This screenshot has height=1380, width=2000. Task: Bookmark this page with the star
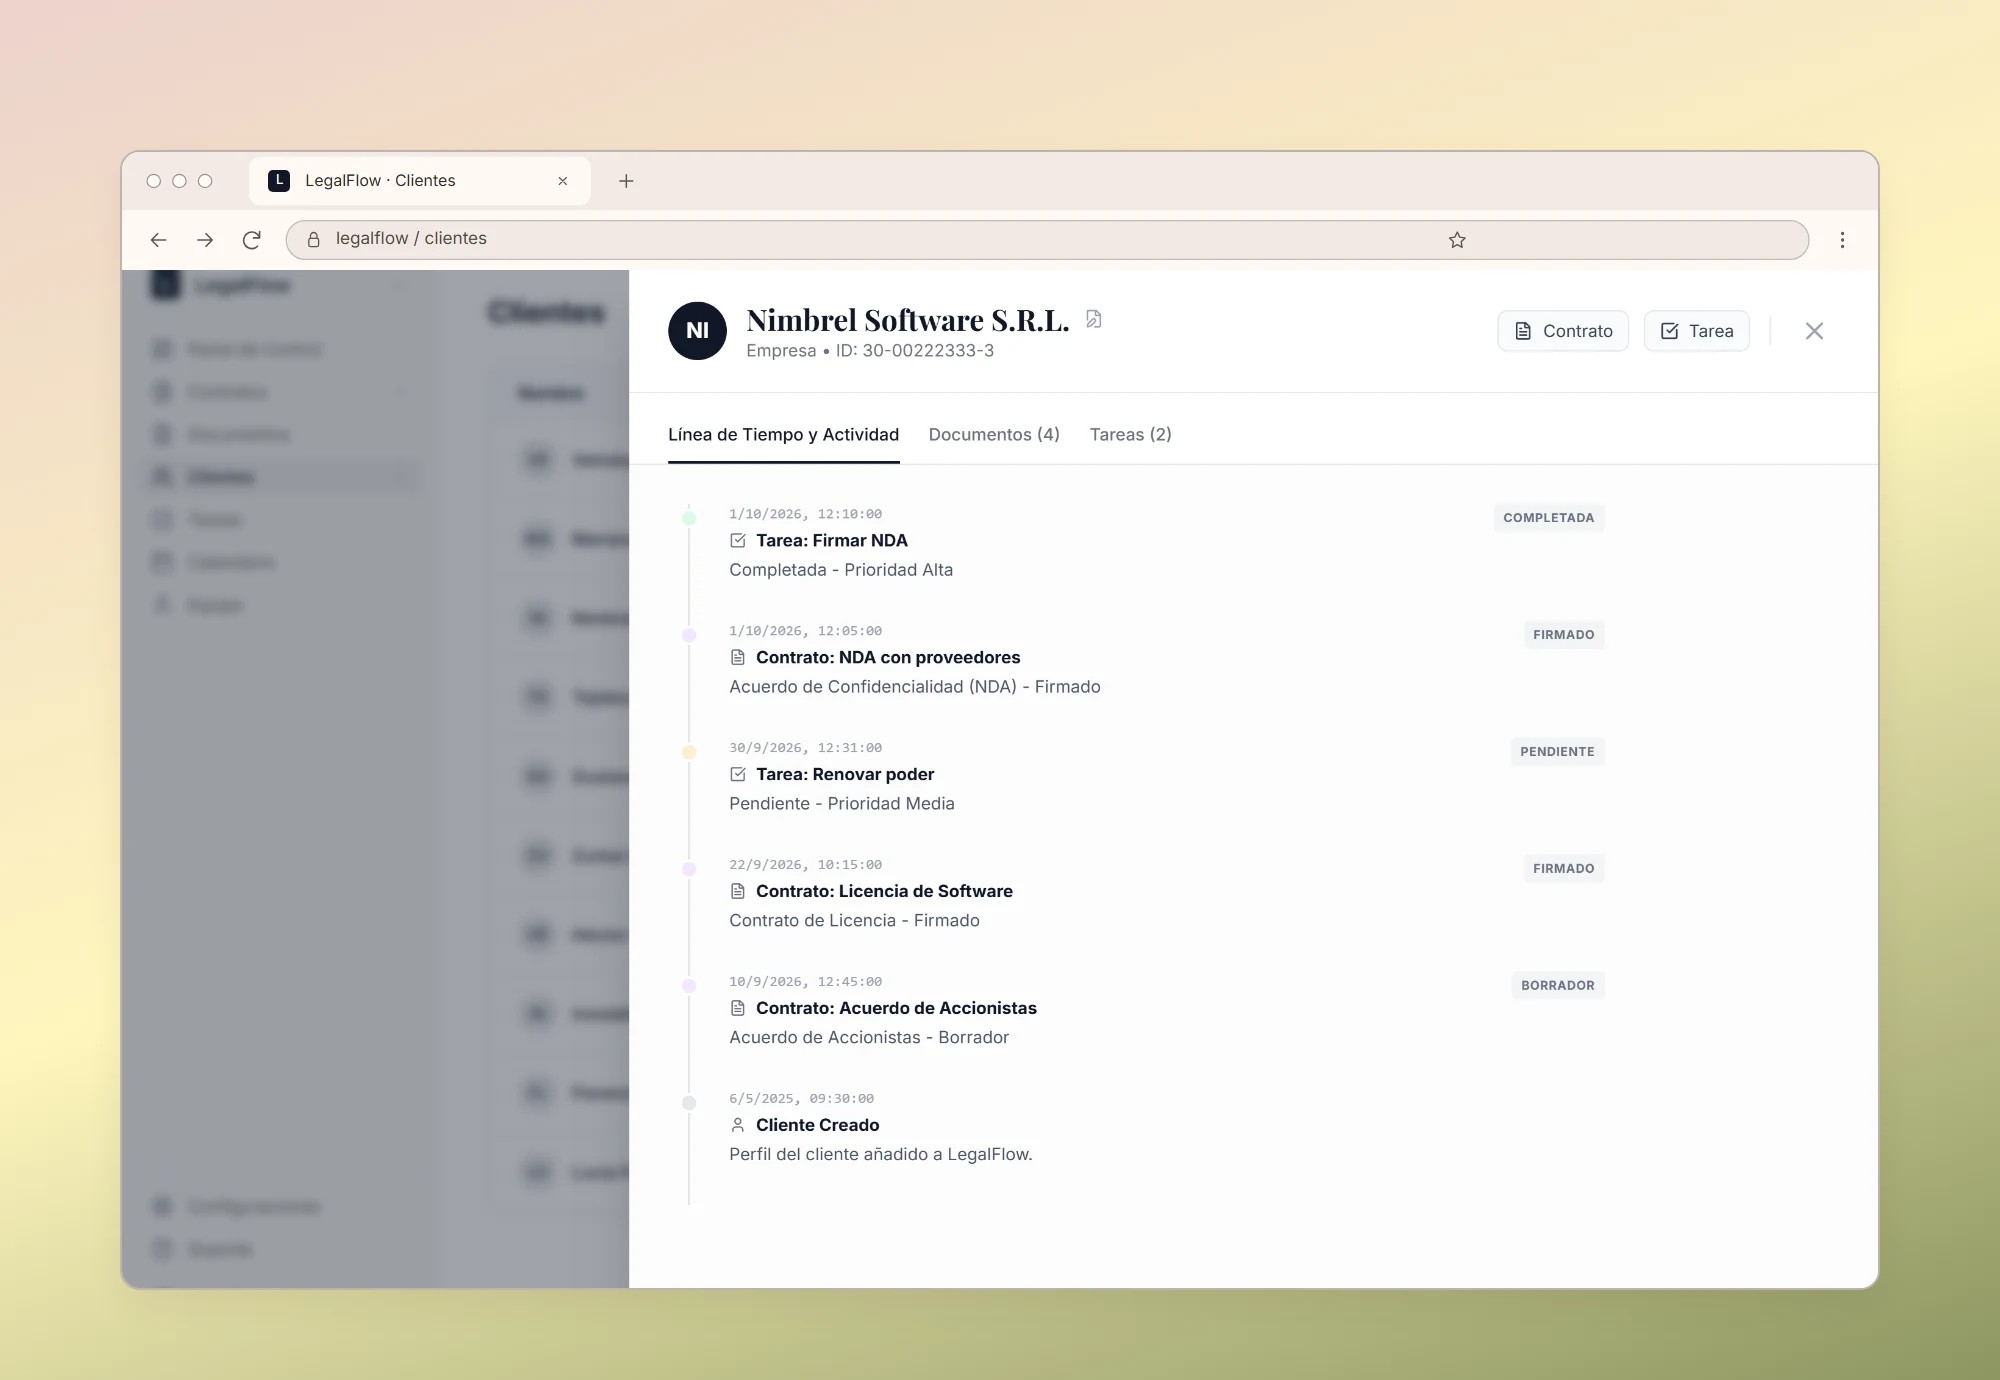tap(1457, 240)
